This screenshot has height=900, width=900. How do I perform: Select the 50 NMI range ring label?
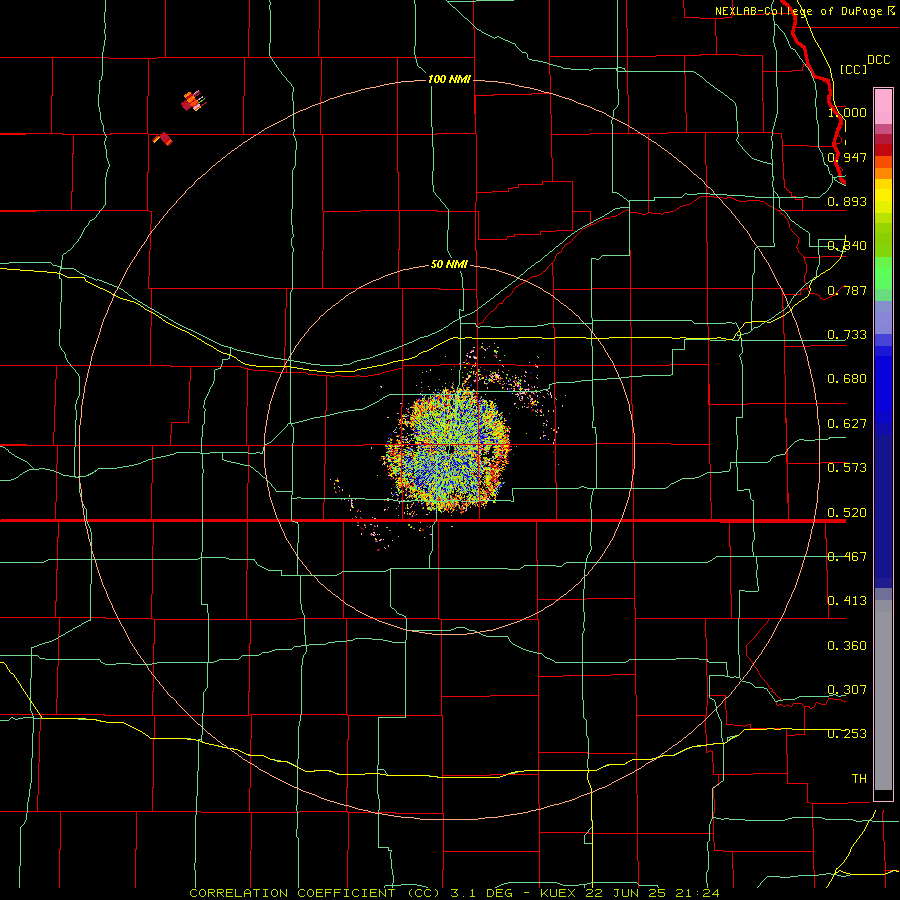[449, 264]
